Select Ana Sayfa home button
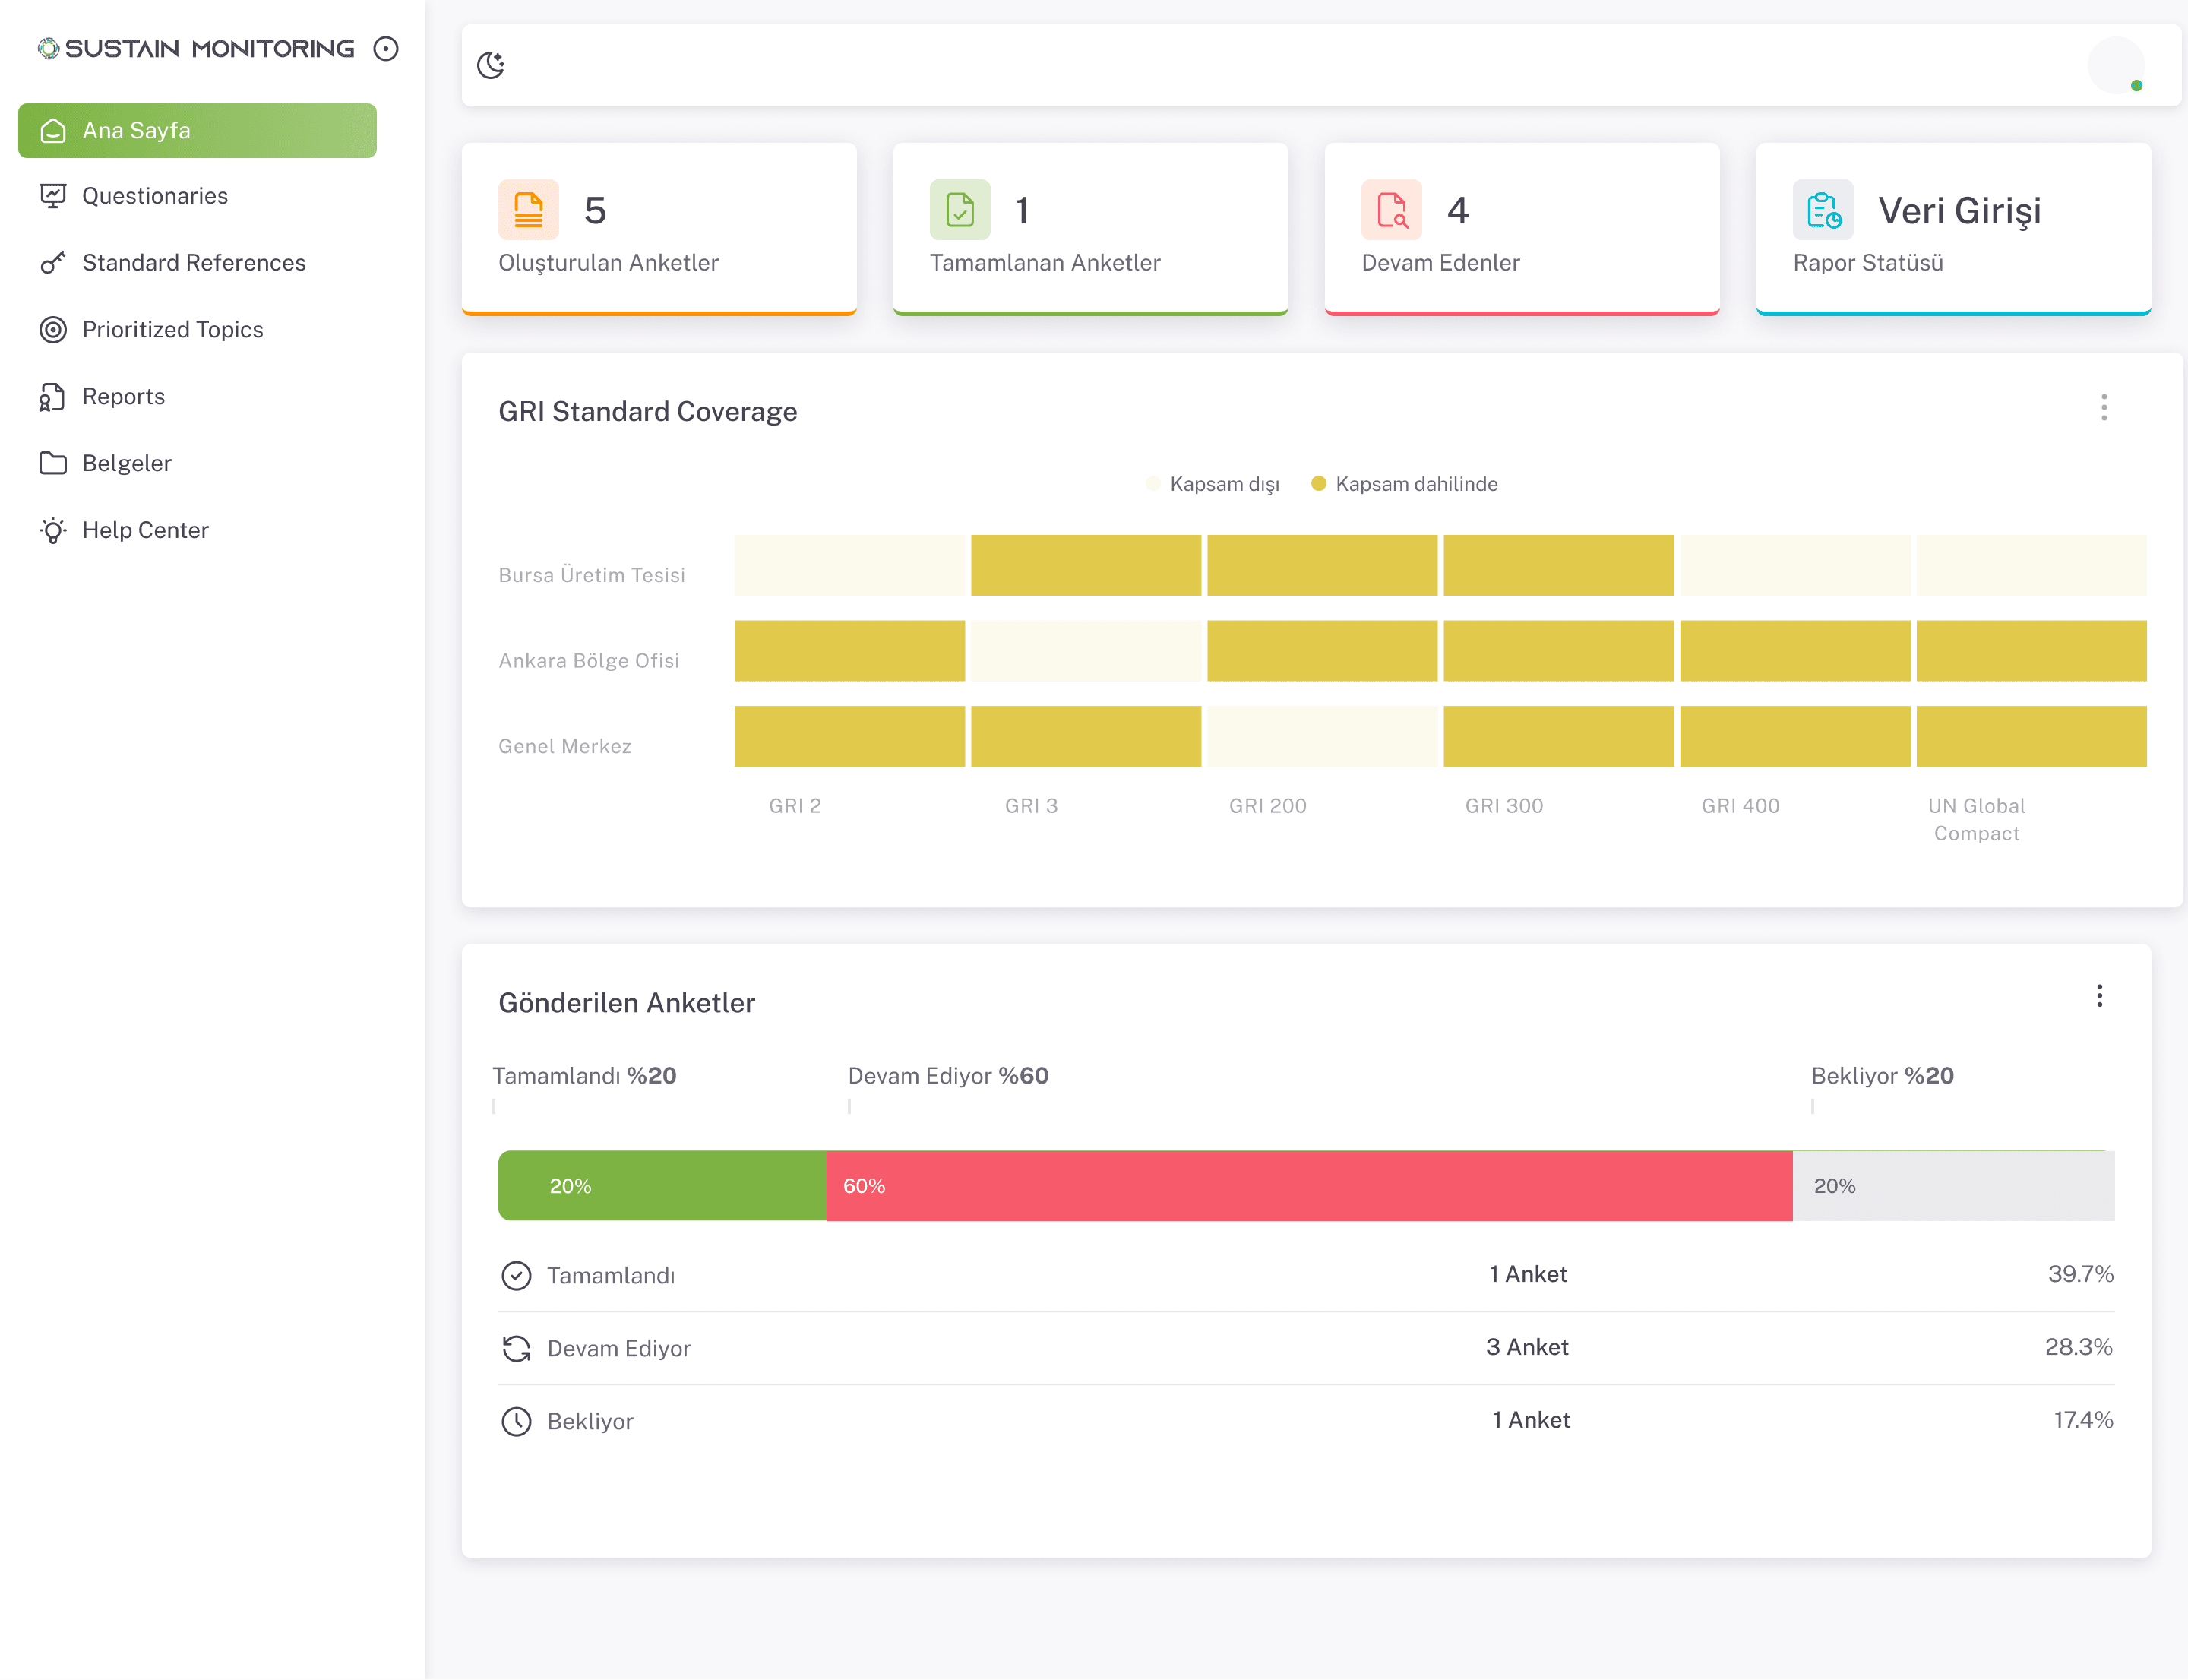The width and height of the screenshot is (2188, 1680). coord(197,131)
